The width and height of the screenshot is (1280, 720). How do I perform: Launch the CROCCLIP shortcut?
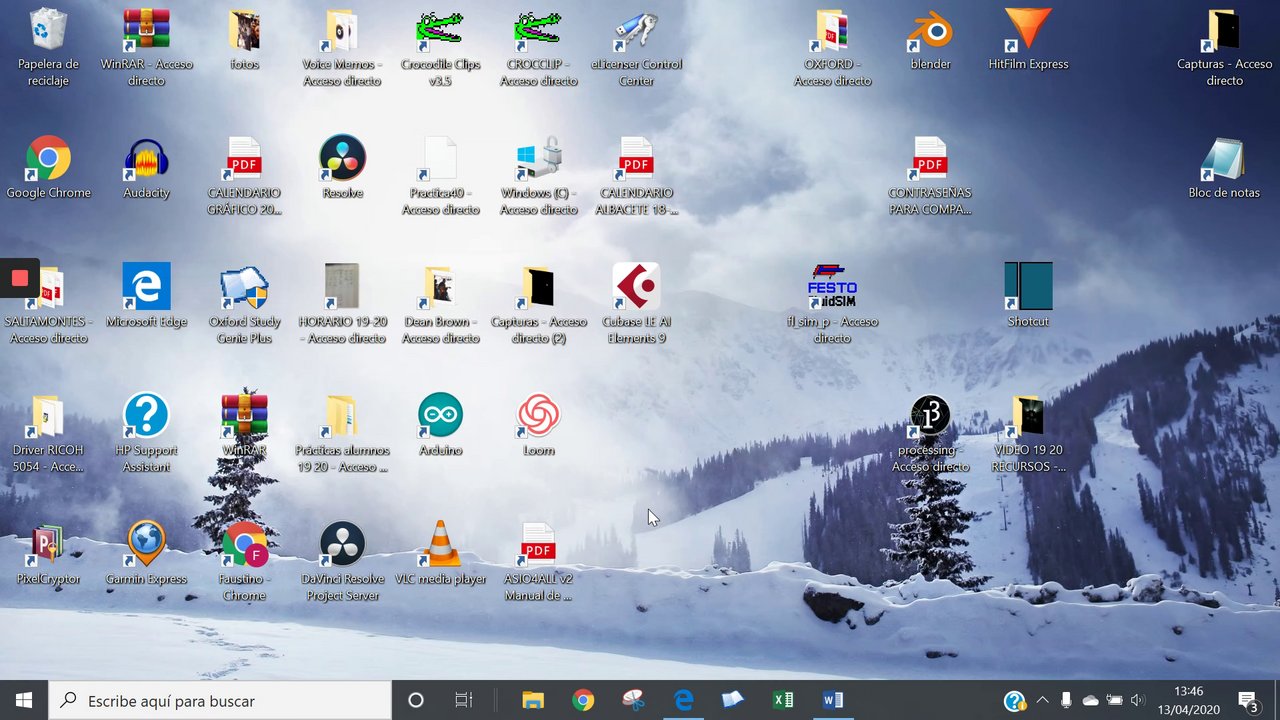pos(538,47)
